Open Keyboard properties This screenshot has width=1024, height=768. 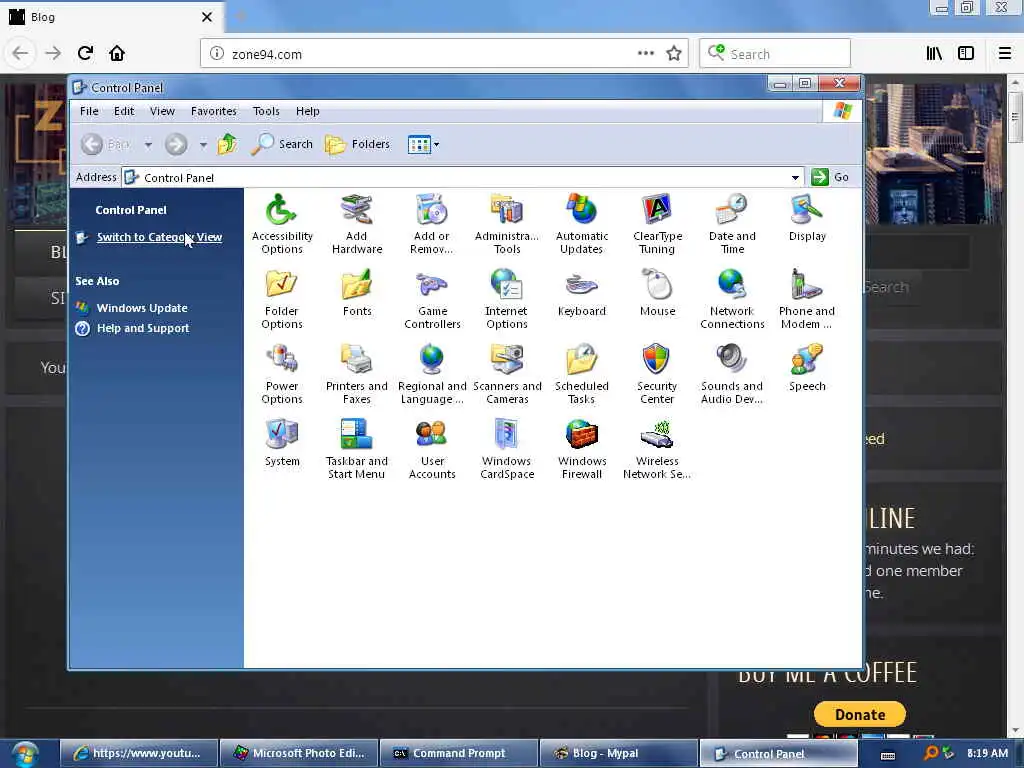pyautogui.click(x=581, y=293)
